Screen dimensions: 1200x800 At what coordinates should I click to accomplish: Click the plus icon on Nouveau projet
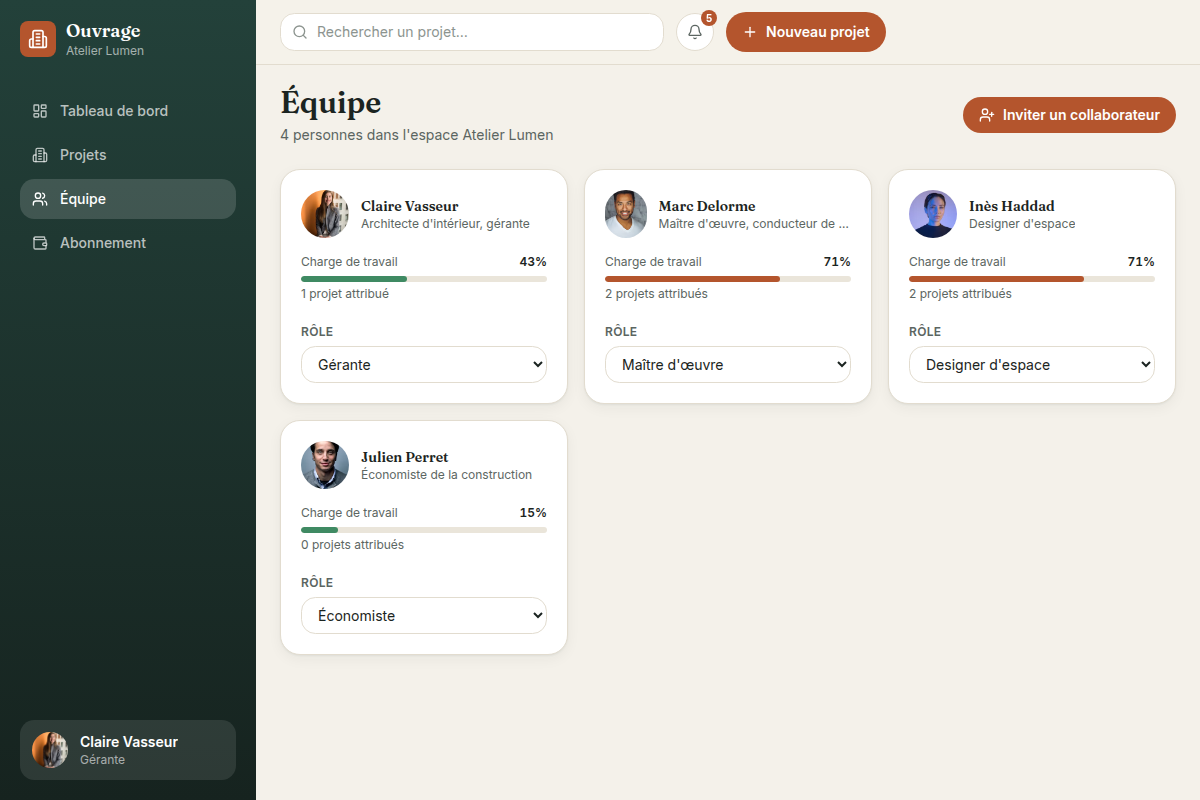750,32
